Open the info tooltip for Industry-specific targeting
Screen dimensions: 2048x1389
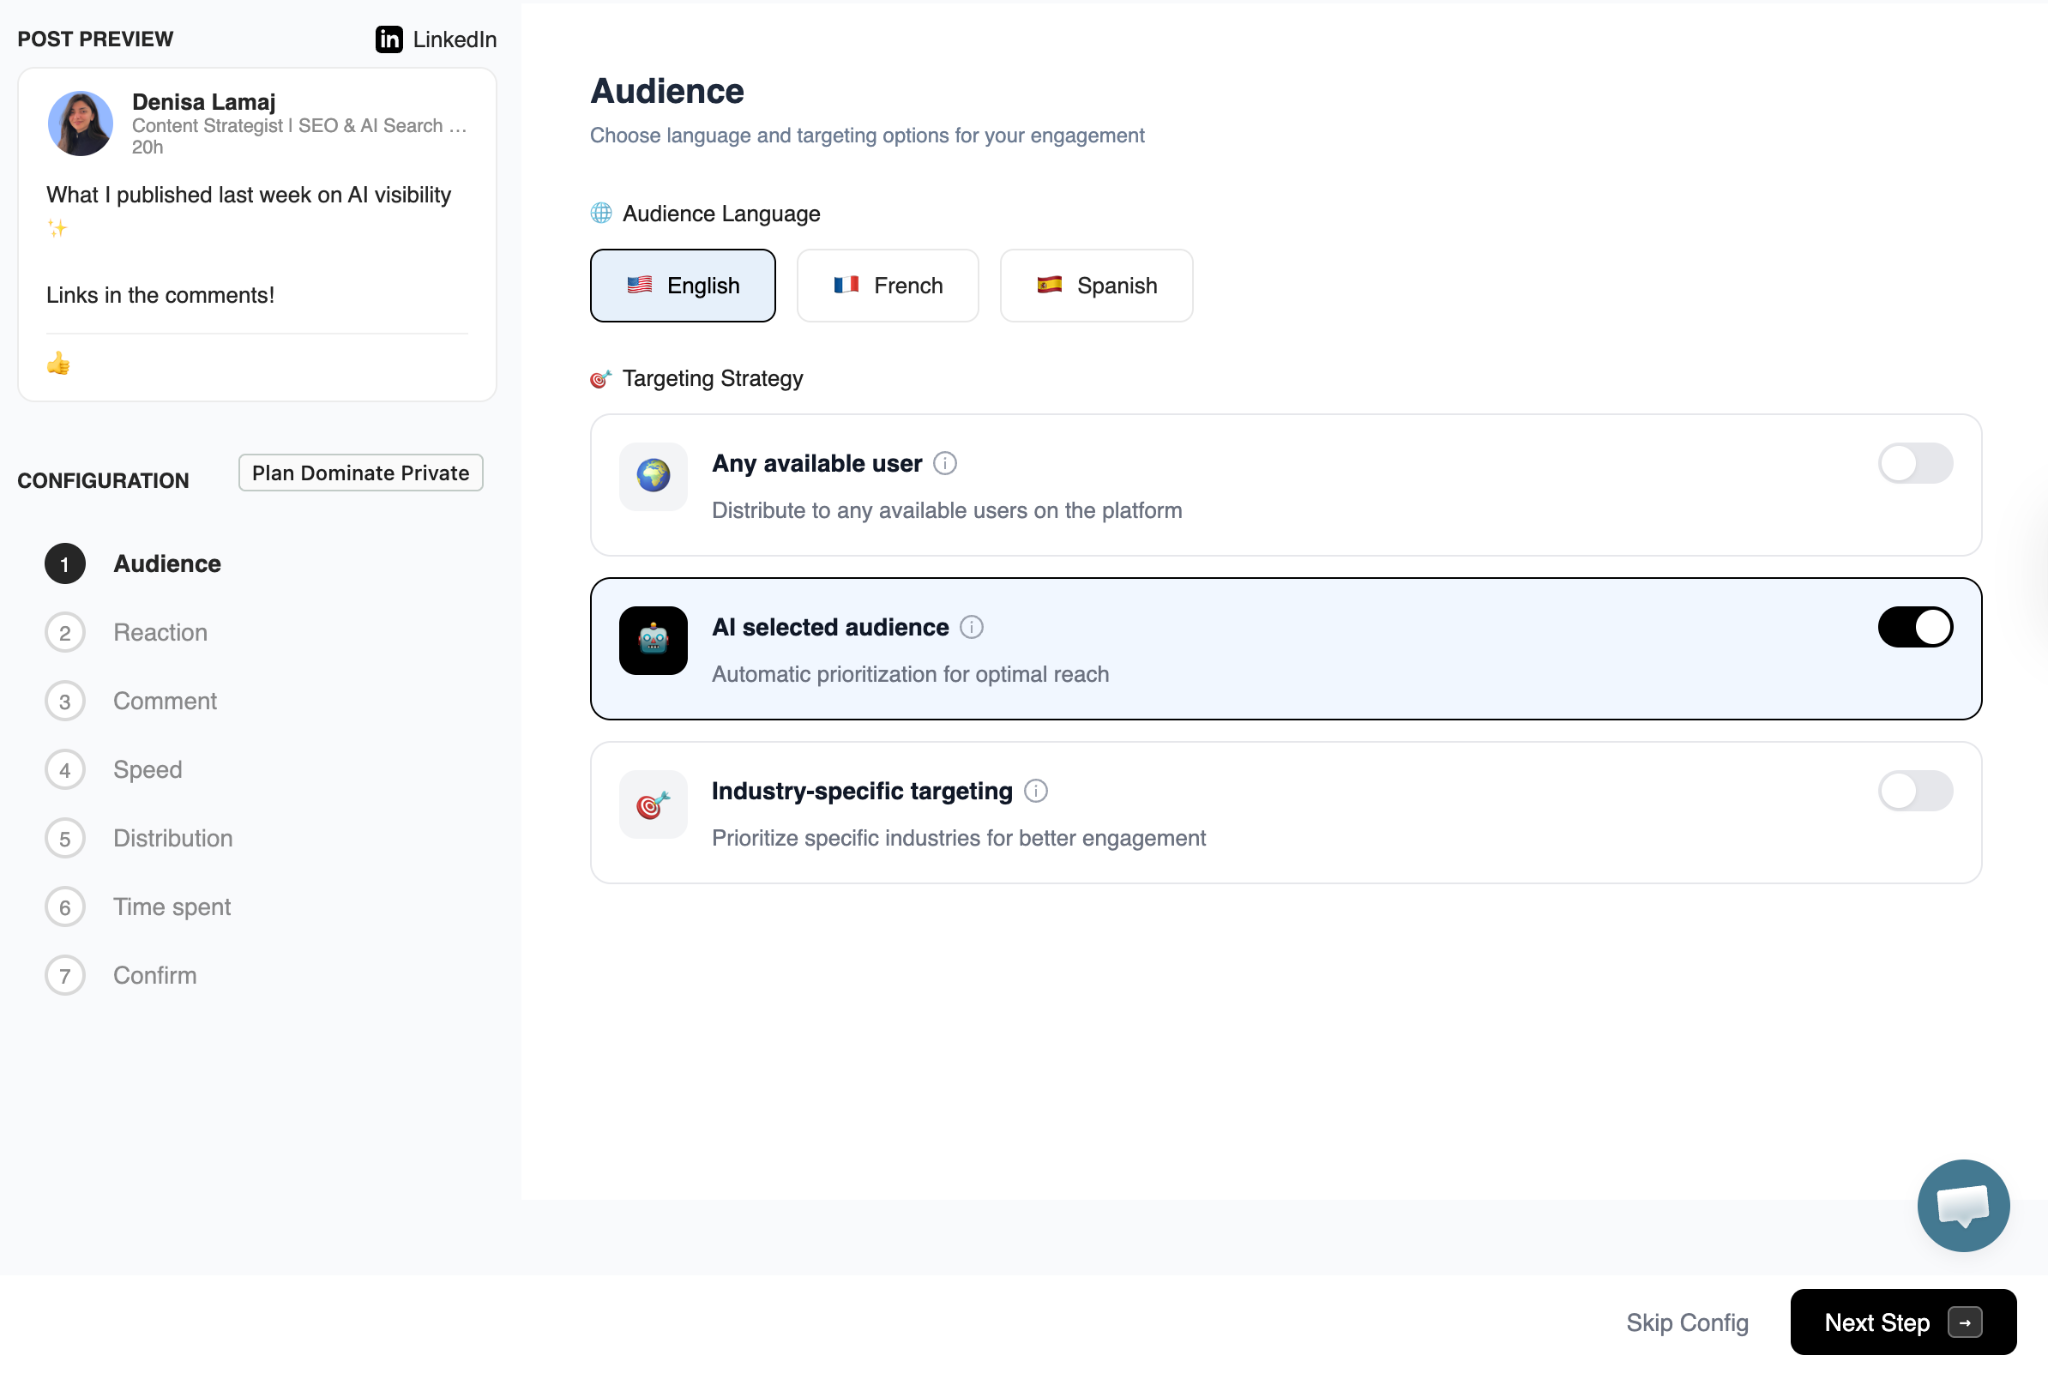1036,790
